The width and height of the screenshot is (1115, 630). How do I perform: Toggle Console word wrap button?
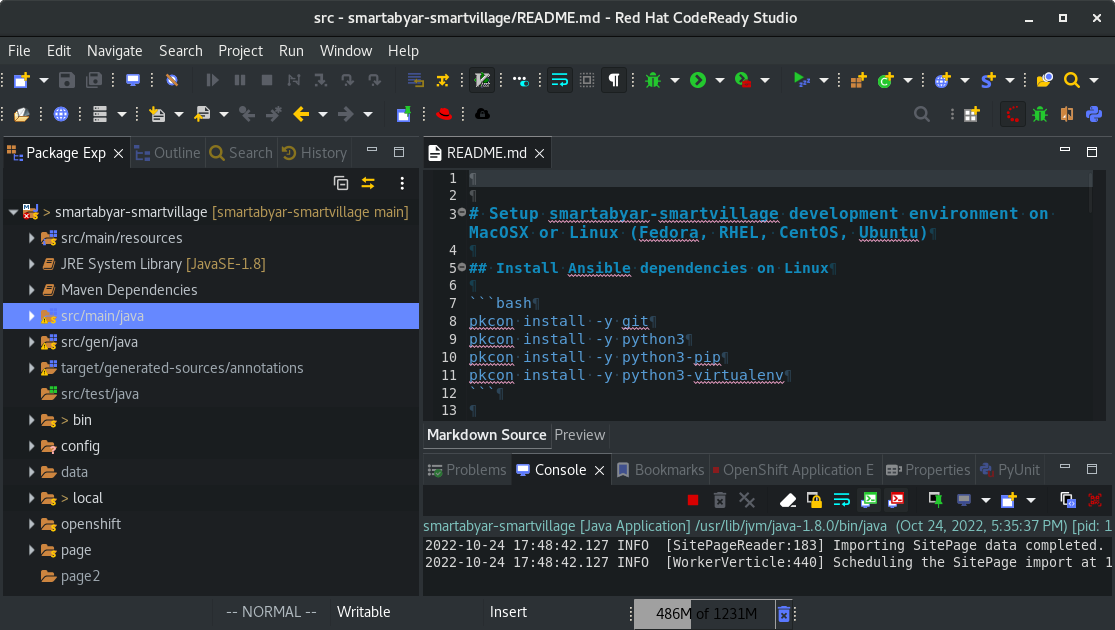pyautogui.click(x=842, y=501)
